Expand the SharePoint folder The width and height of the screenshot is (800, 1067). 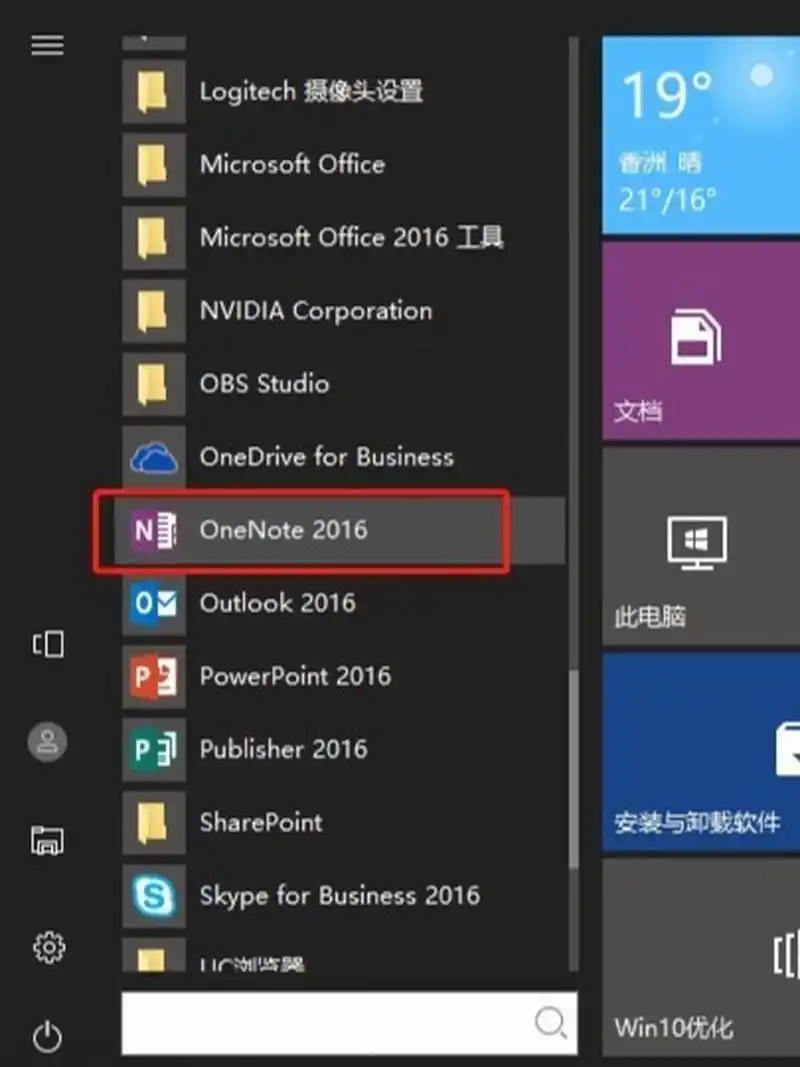(x=261, y=822)
